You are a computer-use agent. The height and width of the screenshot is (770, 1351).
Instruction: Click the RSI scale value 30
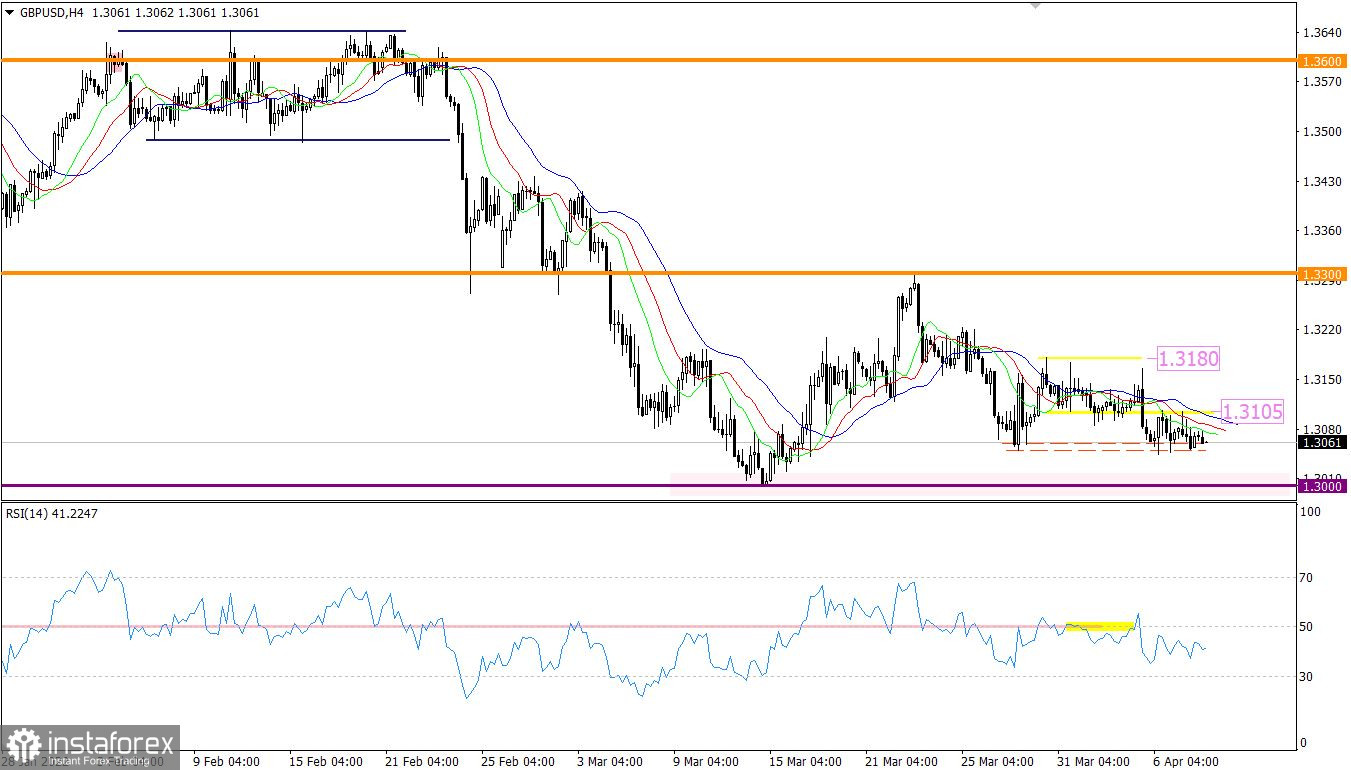1308,677
